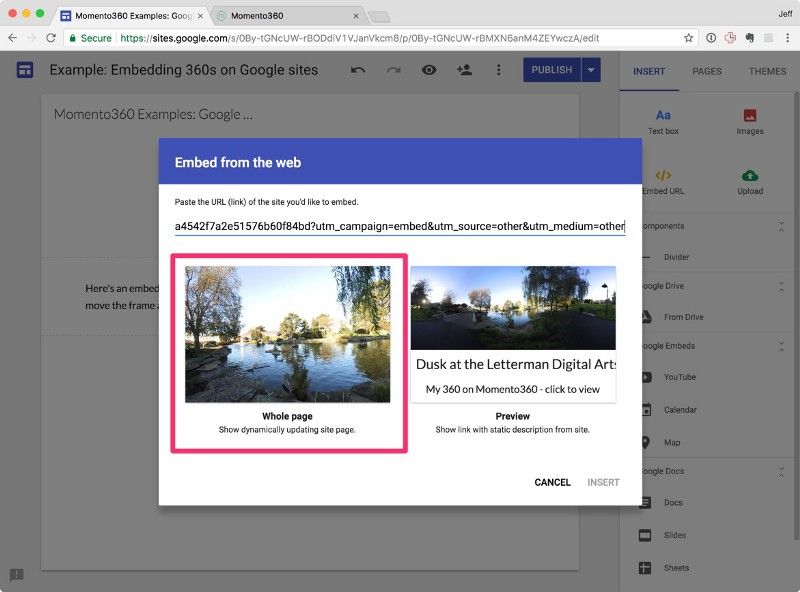This screenshot has width=800, height=592.
Task: Click the Secure lock indicator in address bar
Action: pyautogui.click(x=90, y=38)
